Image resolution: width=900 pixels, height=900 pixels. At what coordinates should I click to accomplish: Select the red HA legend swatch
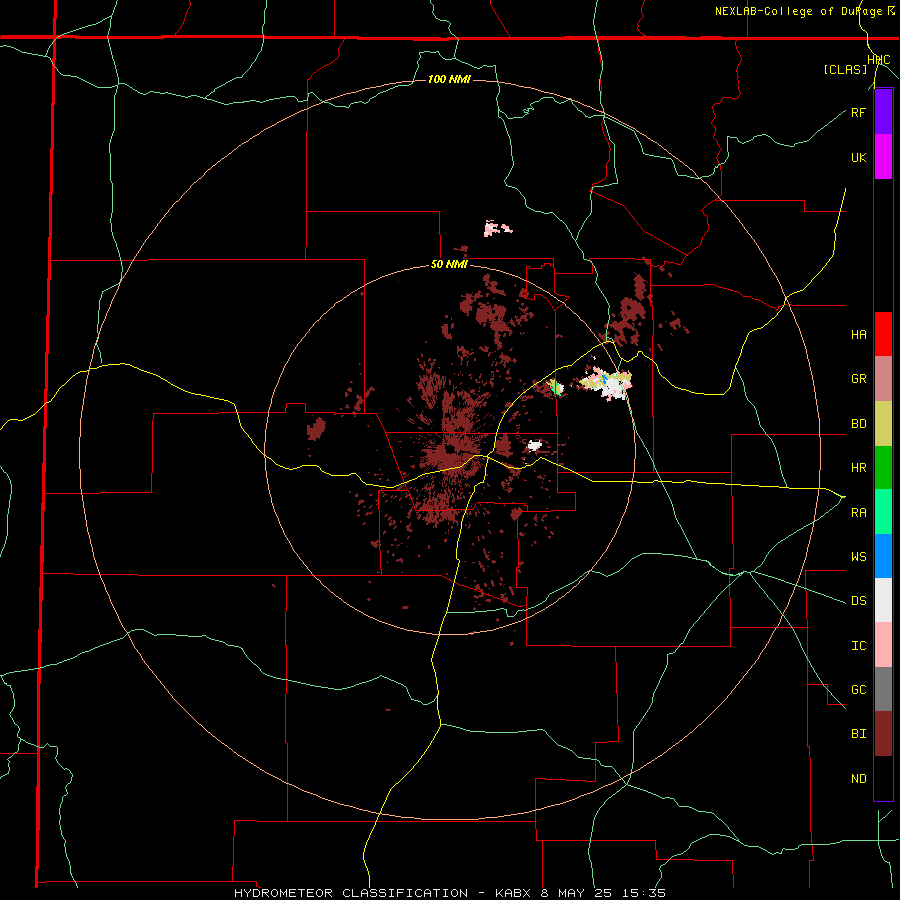pyautogui.click(x=883, y=334)
